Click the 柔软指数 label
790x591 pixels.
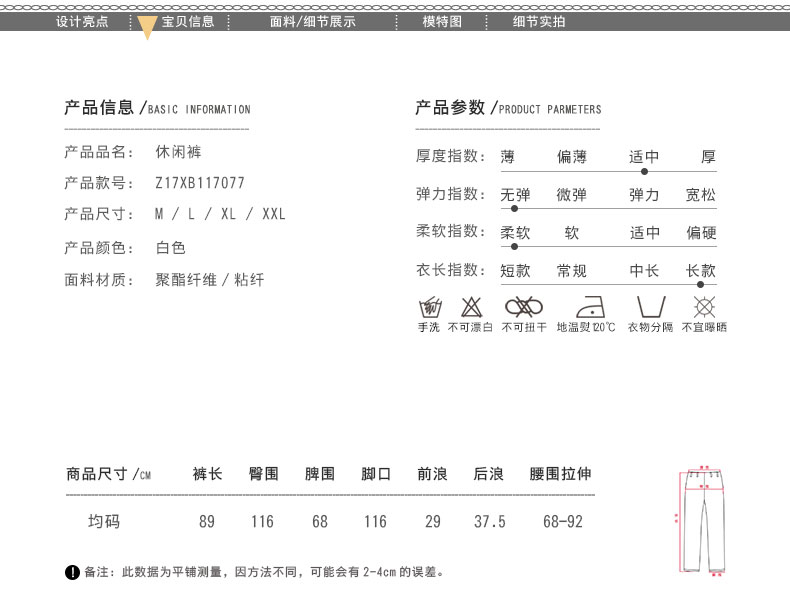[x=450, y=231]
